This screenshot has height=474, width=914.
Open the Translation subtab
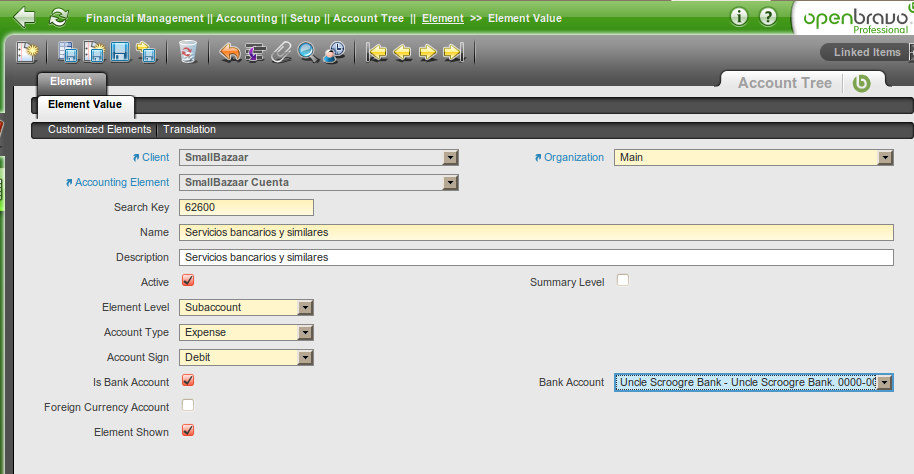pyautogui.click(x=189, y=129)
